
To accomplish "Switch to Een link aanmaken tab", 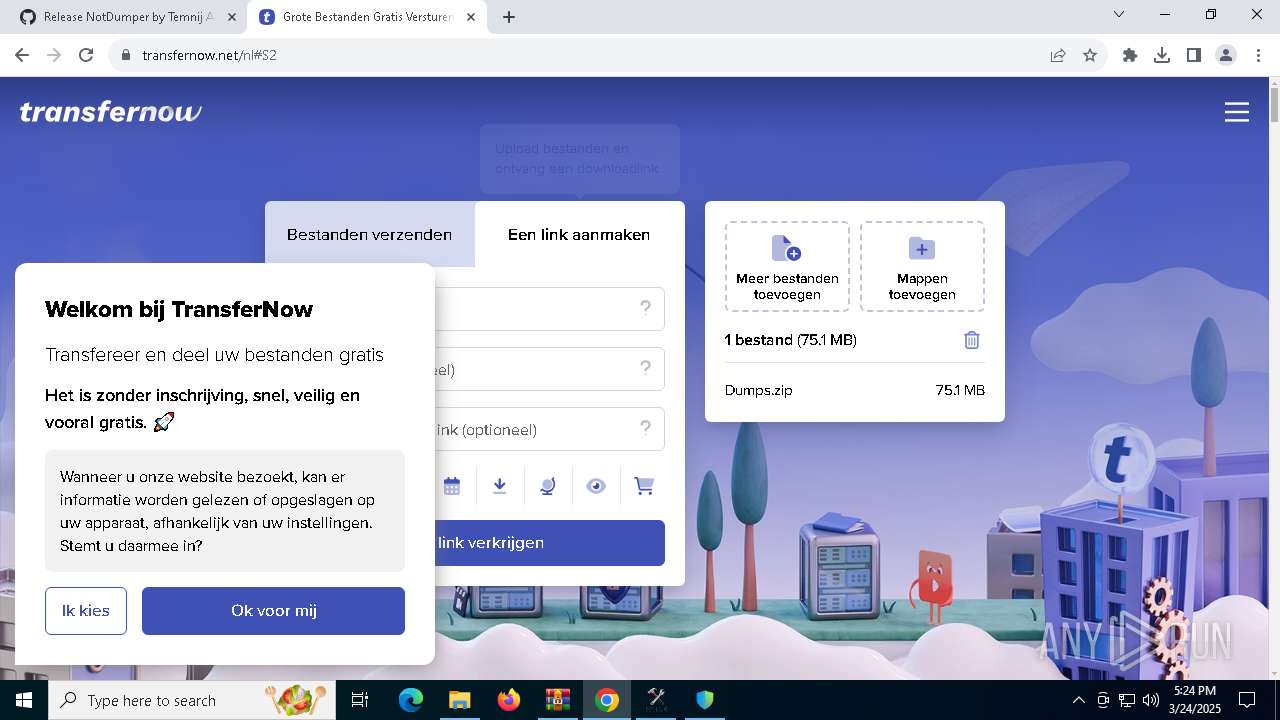I will coord(579,234).
